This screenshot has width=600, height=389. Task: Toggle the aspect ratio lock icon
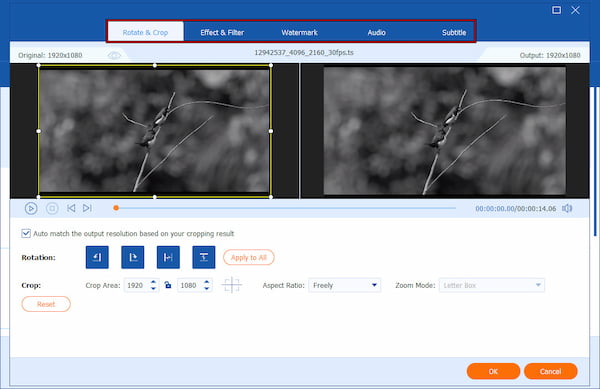pos(168,285)
